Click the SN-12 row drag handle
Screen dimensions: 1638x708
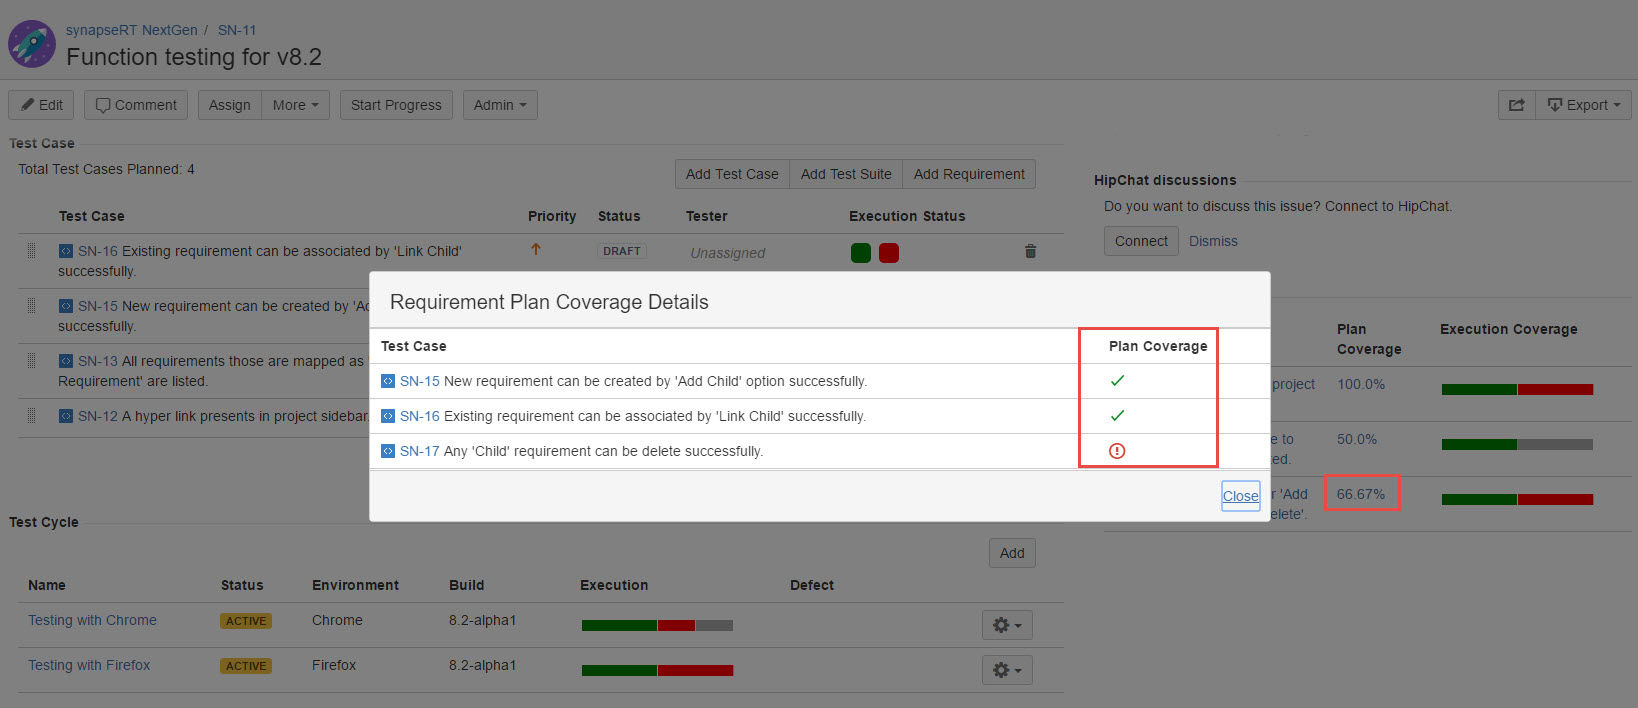coord(31,415)
